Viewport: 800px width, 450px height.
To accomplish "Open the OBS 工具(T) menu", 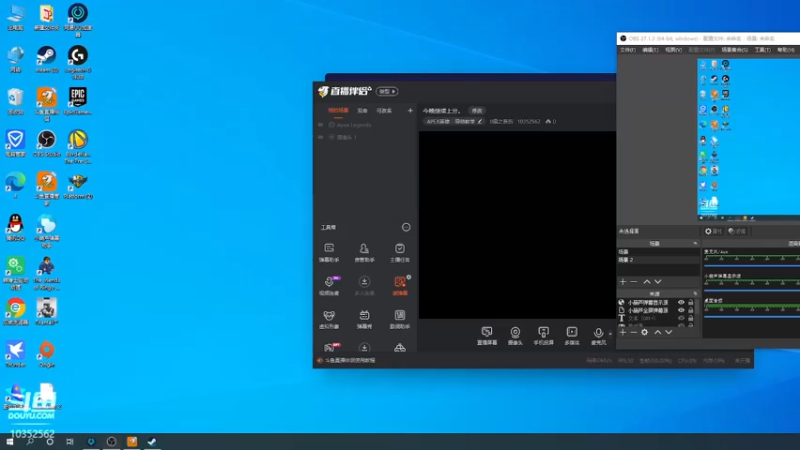I will 763,50.
